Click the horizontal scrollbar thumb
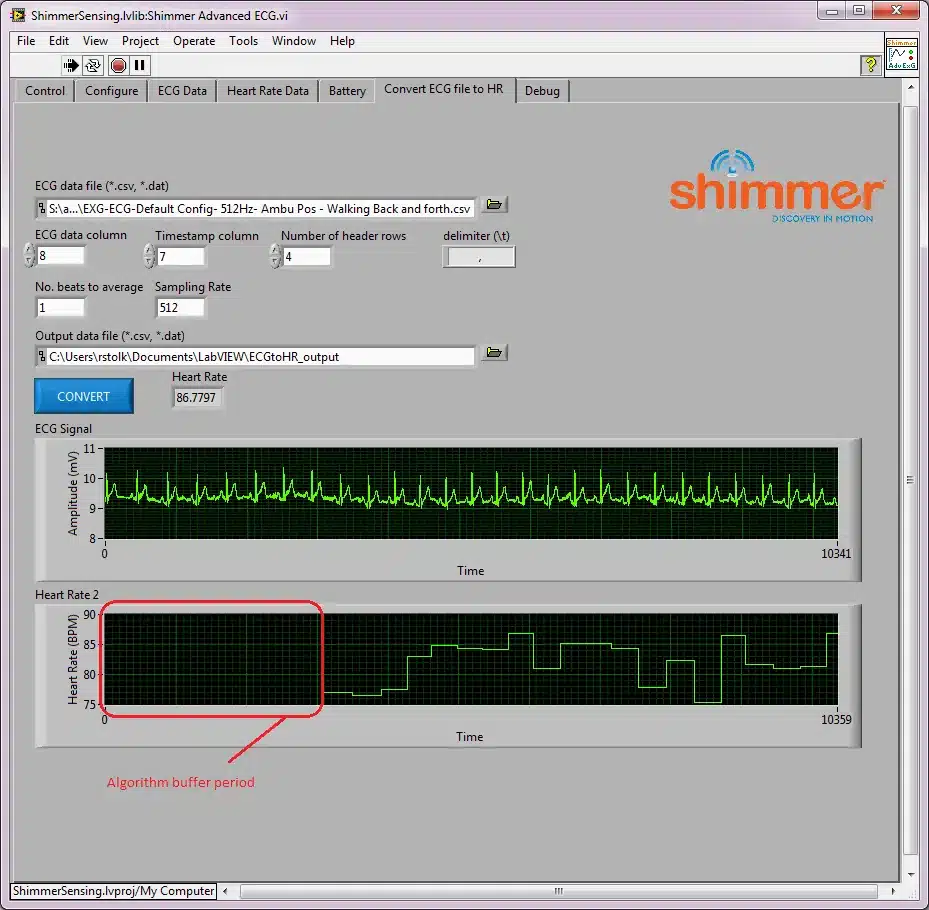 558,890
